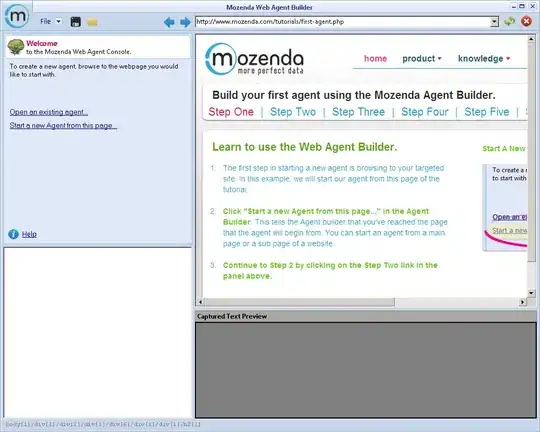This screenshot has height=432, width=540.
Task: Click the "Continue to Step 2" instruction text
Action: coord(330,270)
